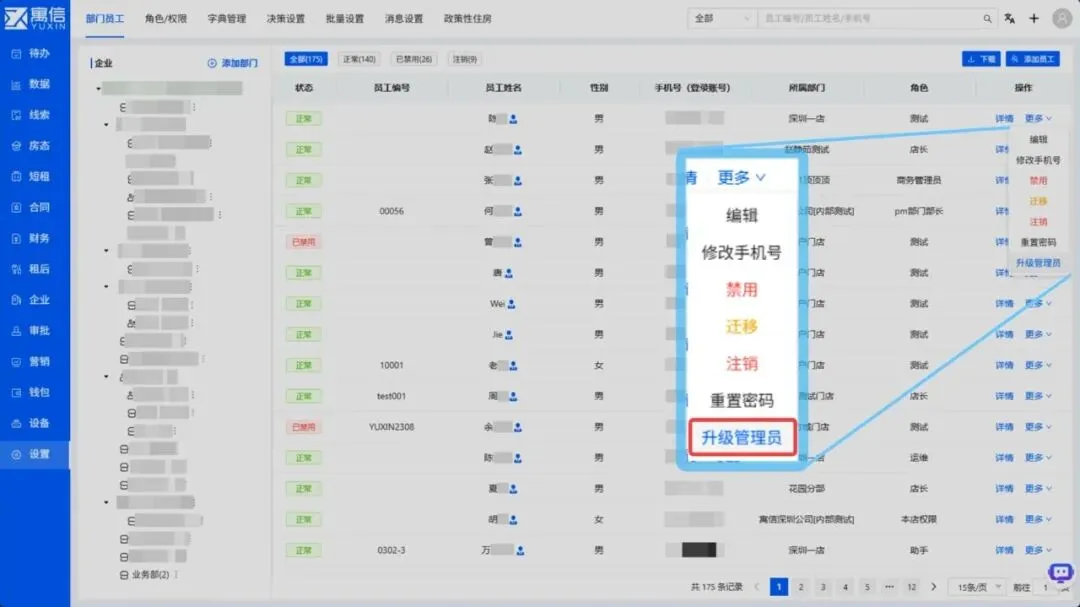Switch to the 角色/权限 tab
Viewport: 1080px width, 607px height.
coord(166,19)
